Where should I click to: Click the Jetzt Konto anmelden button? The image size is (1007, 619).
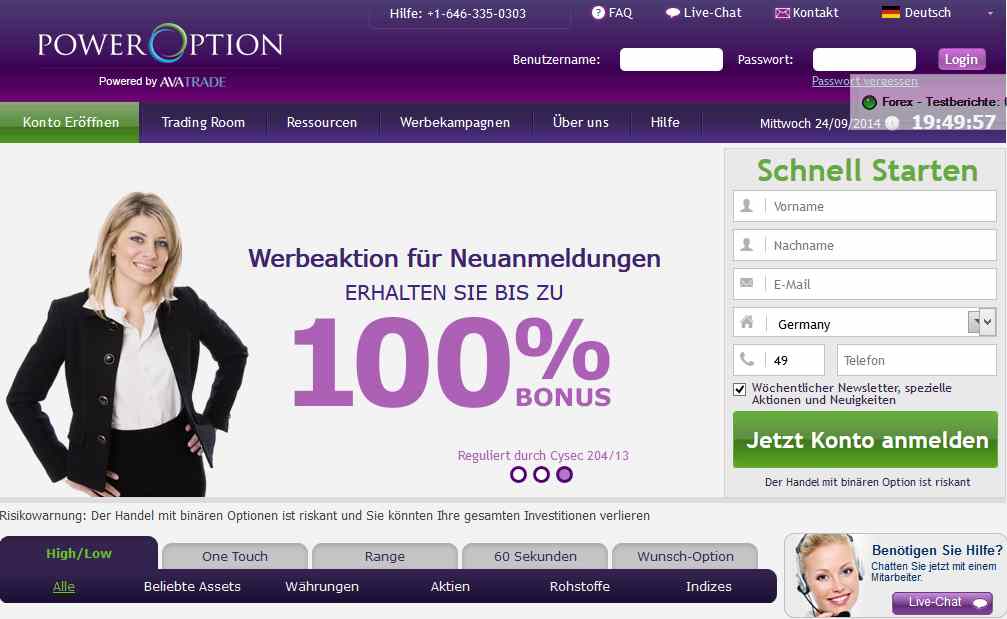pyautogui.click(x=865, y=440)
